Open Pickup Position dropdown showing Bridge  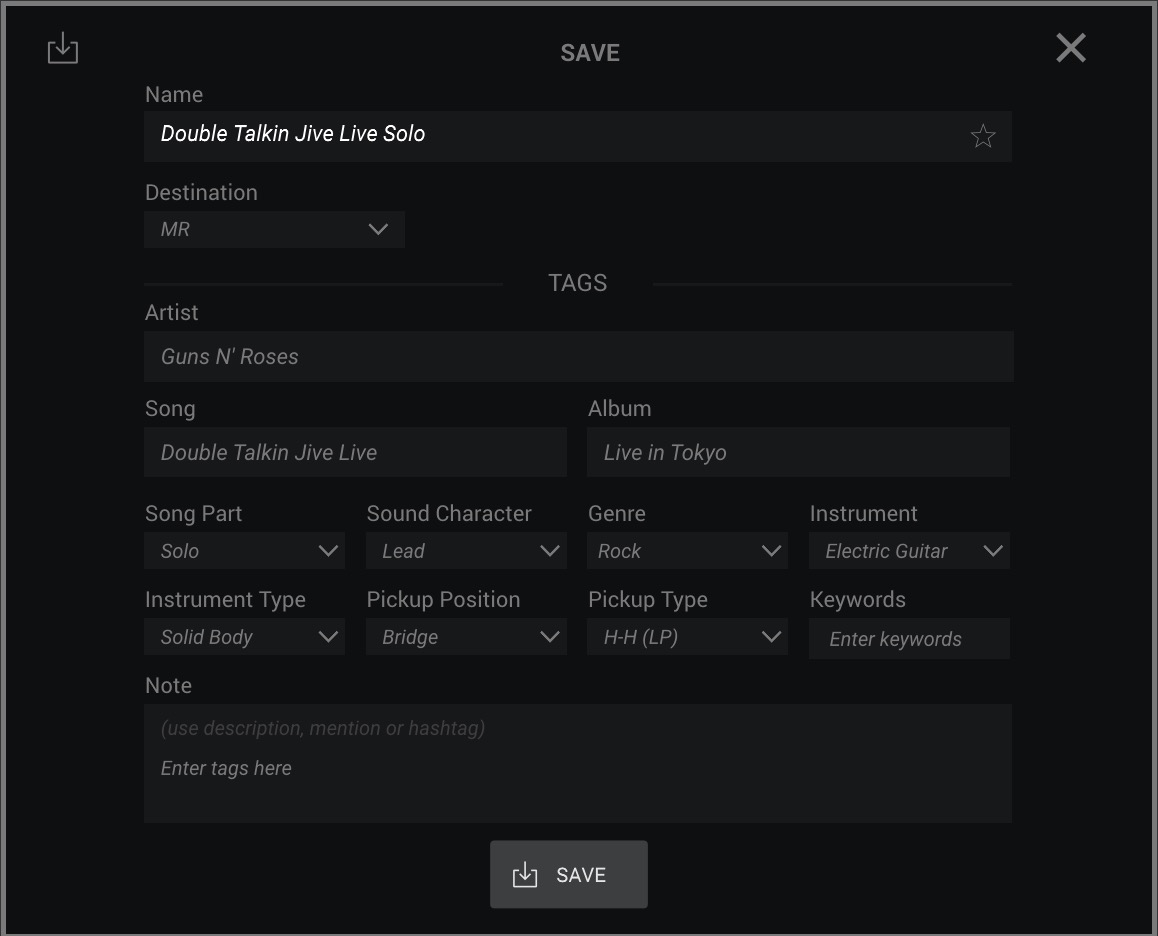click(466, 637)
